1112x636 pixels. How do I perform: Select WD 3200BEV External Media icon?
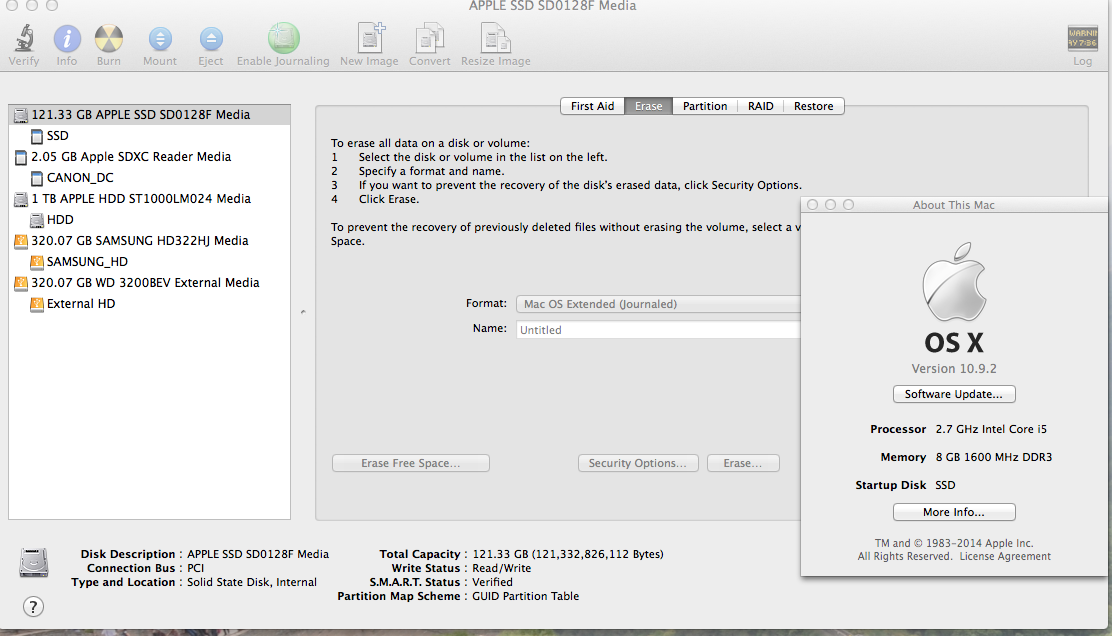(21, 283)
